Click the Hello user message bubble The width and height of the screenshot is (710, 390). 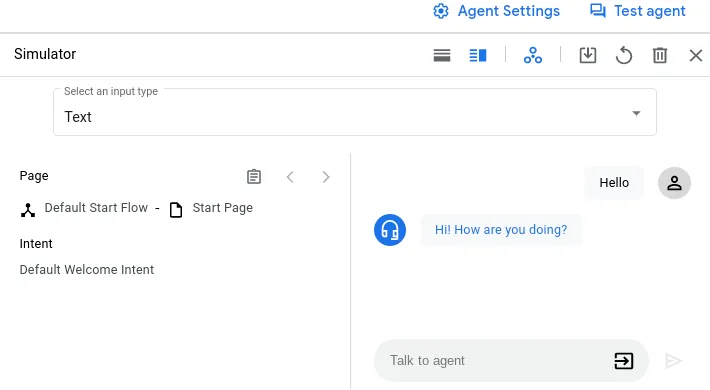pos(614,183)
